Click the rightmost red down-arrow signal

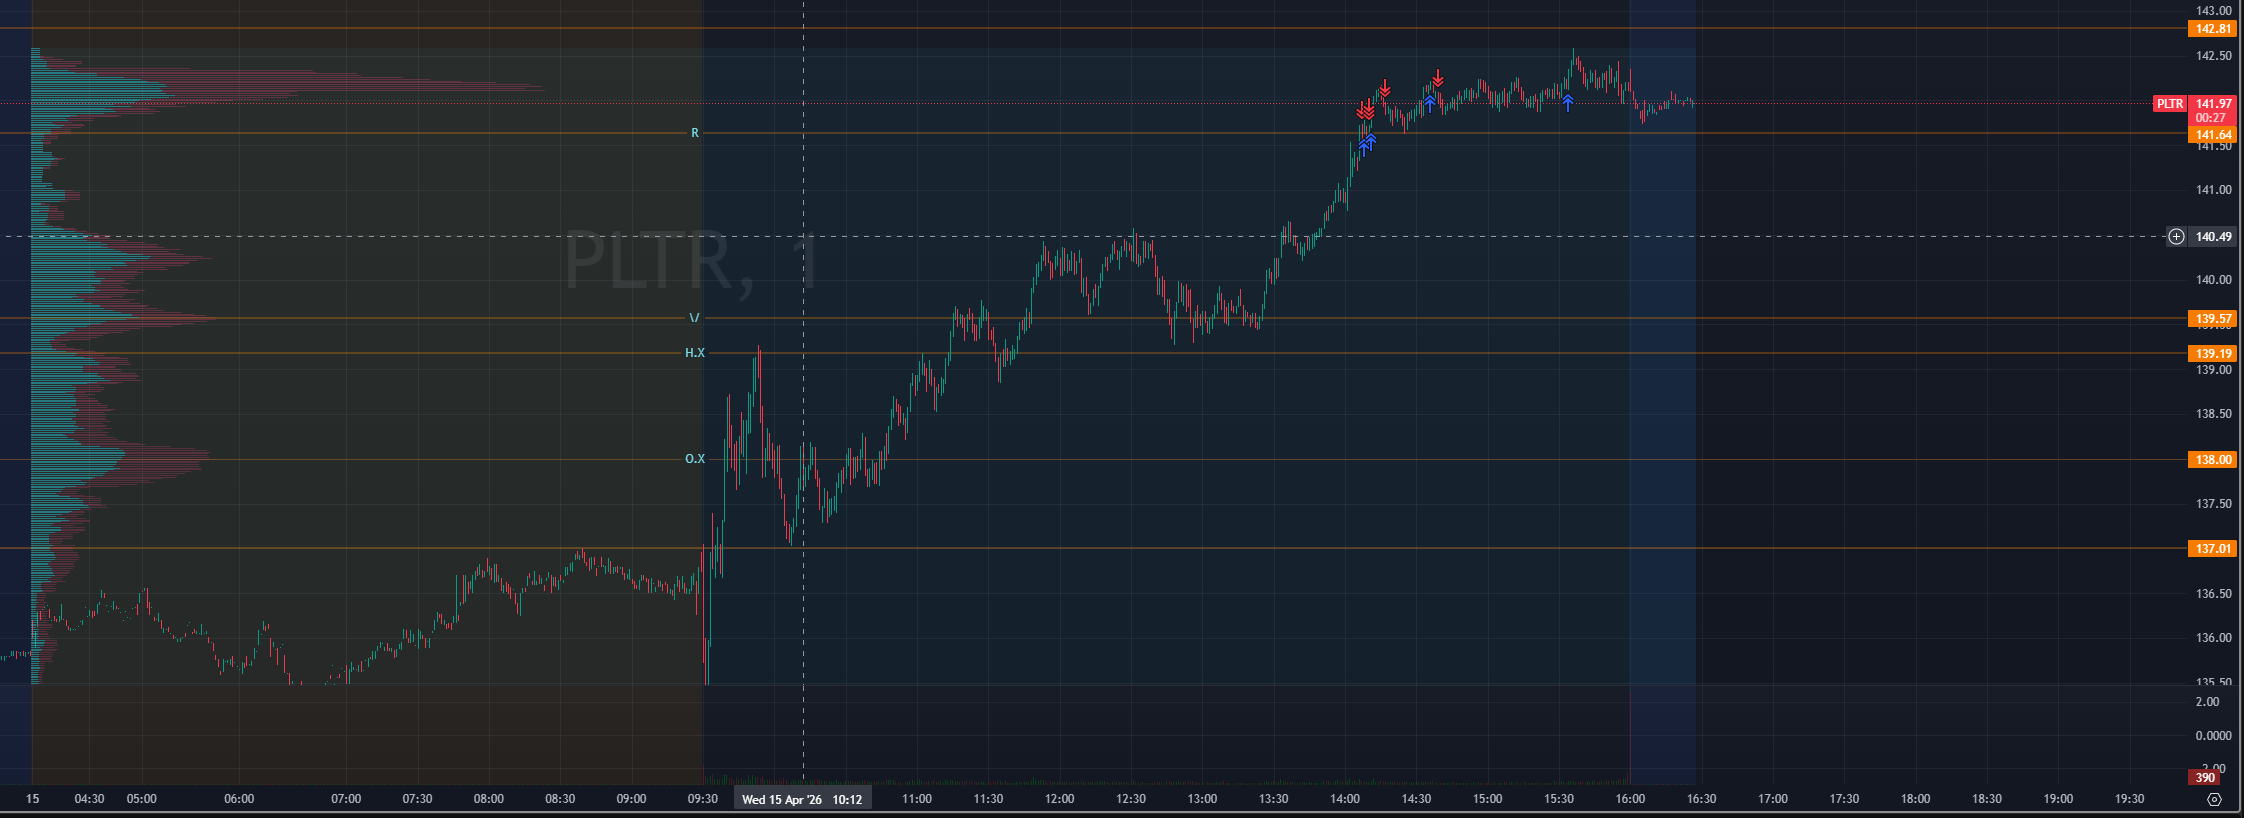[x=1438, y=78]
